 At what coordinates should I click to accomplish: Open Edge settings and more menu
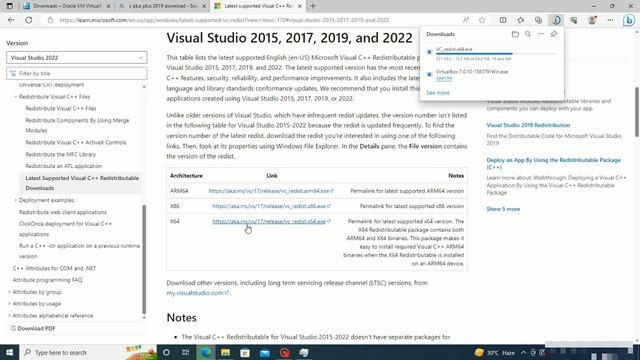610,20
